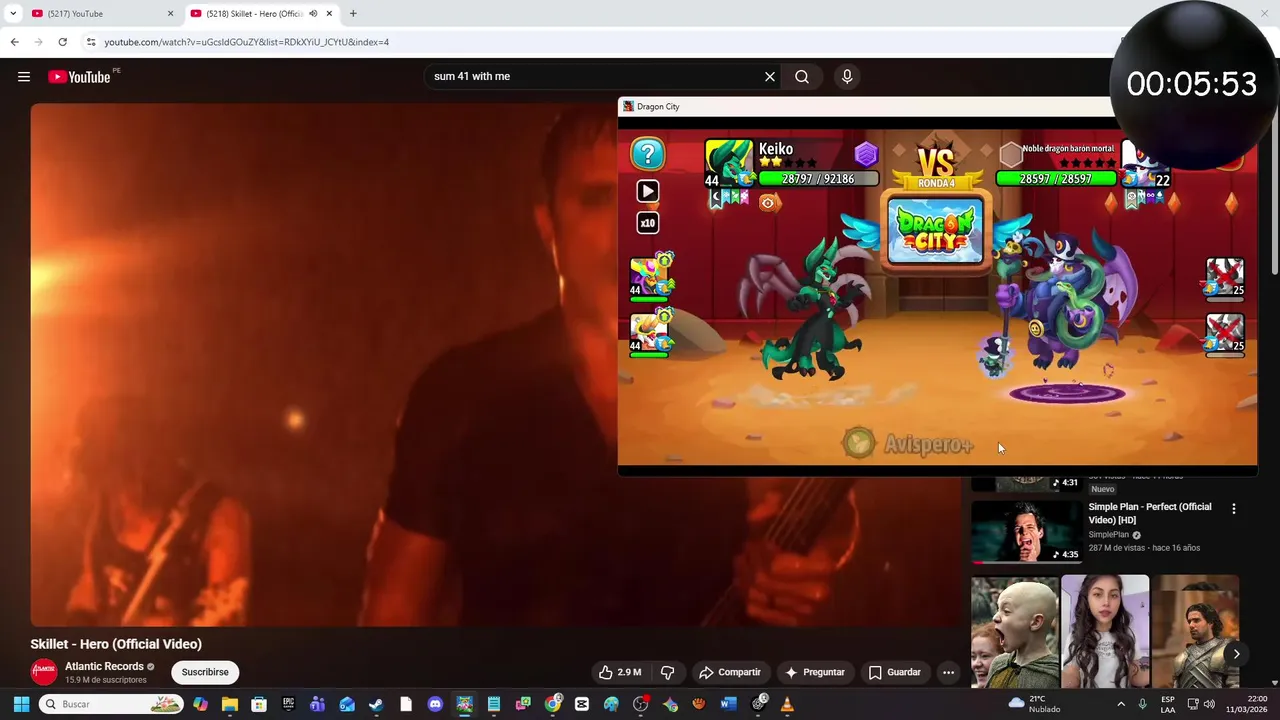
Task: Open the Windows Start menu
Action: click(21, 704)
